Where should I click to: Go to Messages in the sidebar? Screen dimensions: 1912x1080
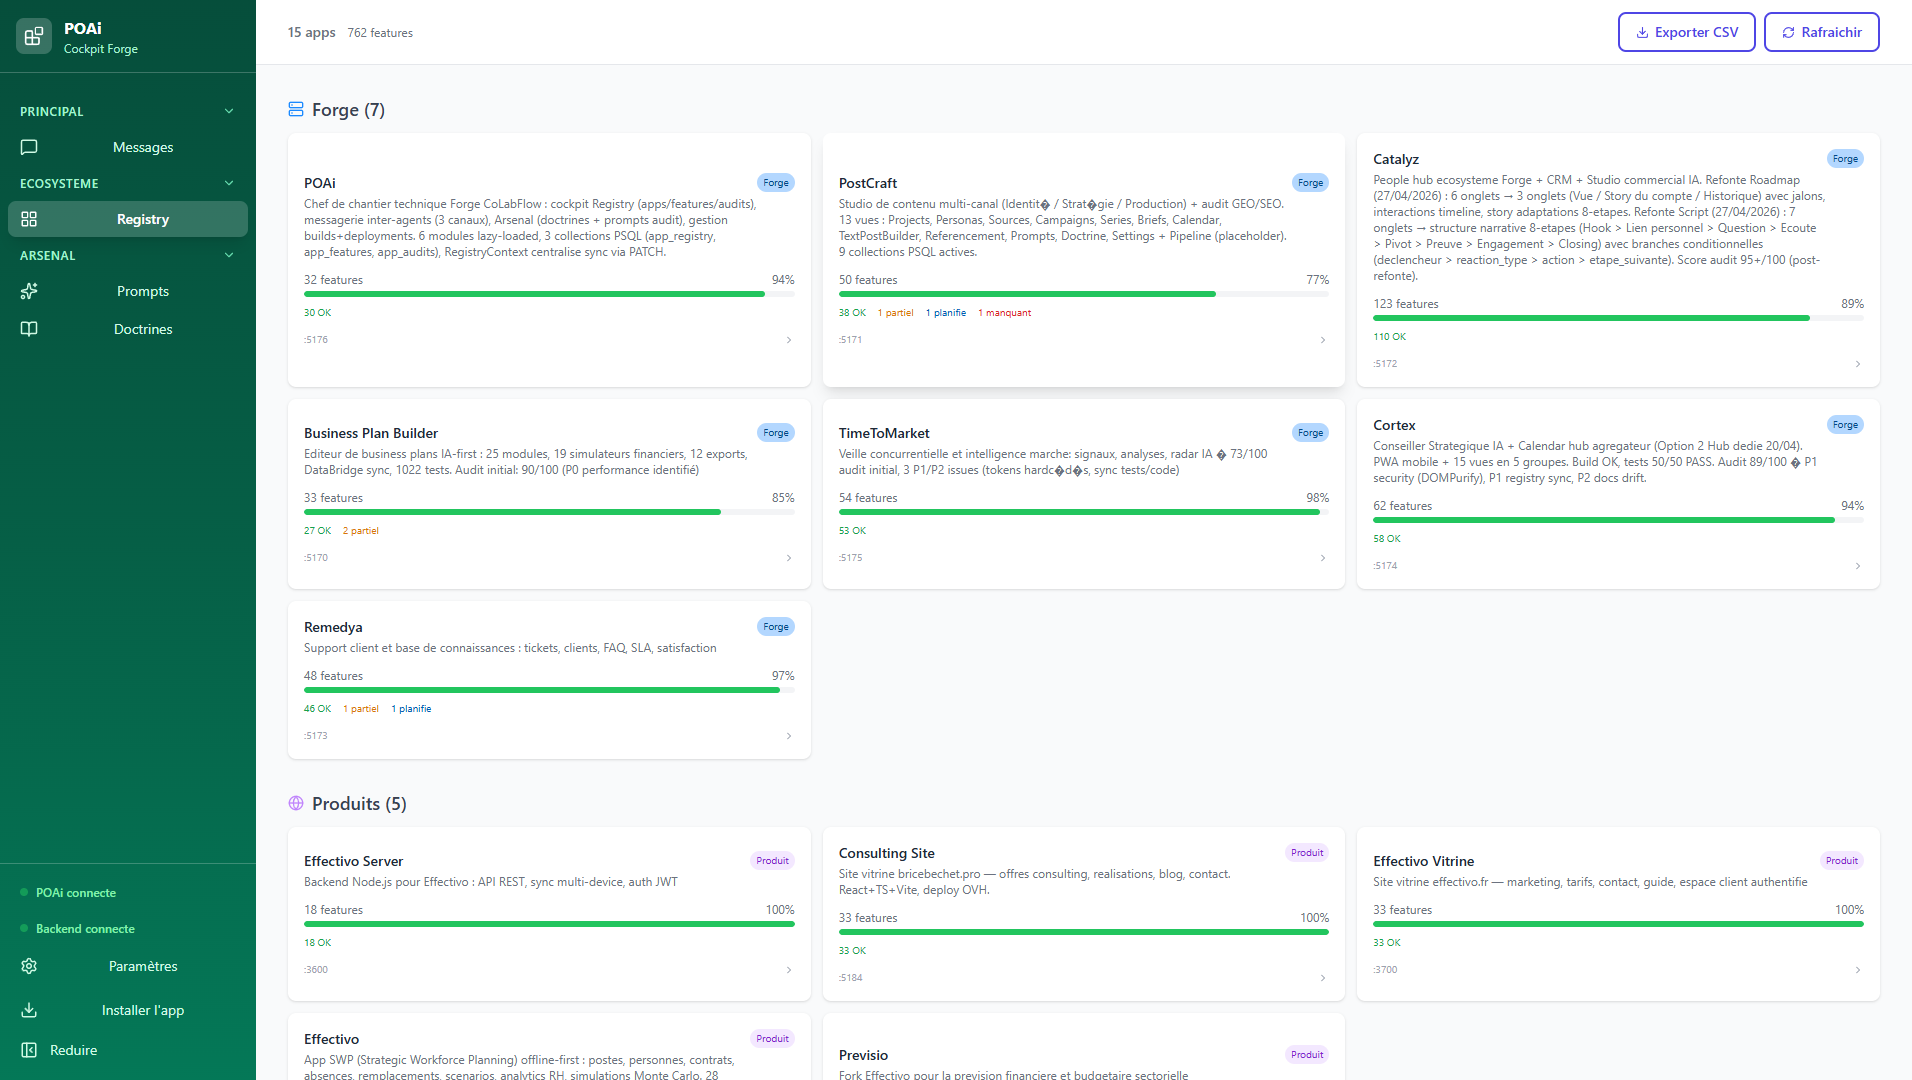(x=128, y=147)
